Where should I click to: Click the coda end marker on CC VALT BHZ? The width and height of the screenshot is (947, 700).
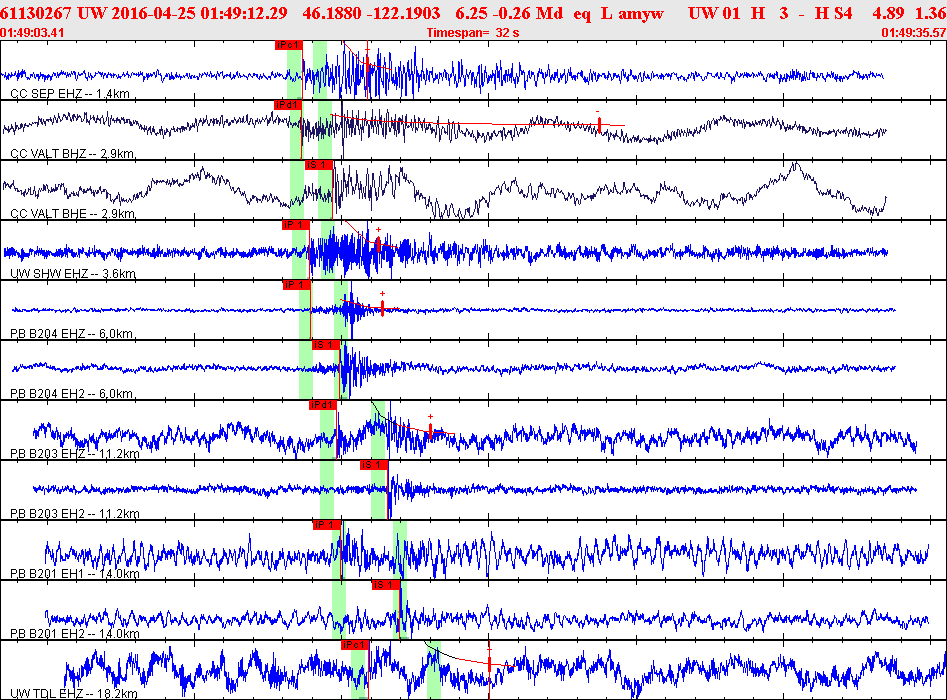[x=599, y=124]
